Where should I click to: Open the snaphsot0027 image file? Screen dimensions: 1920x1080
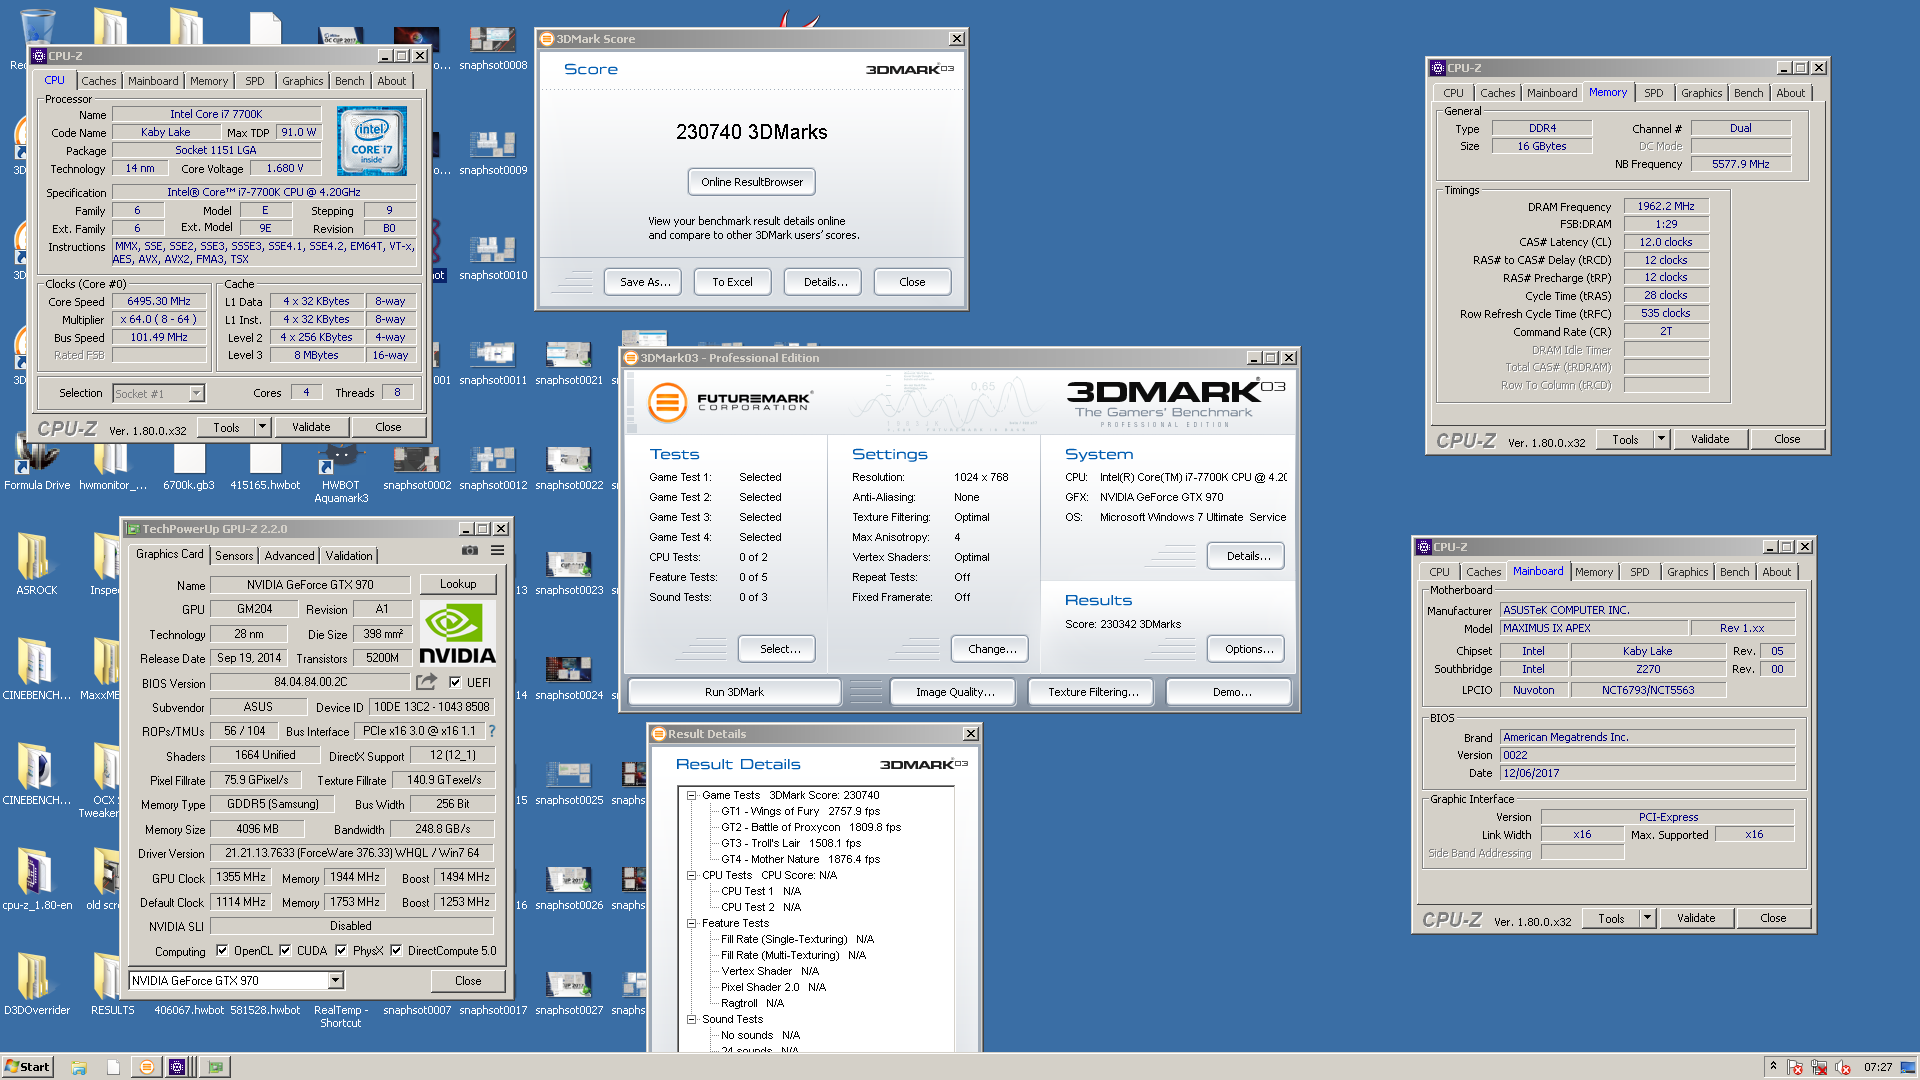[569, 991]
